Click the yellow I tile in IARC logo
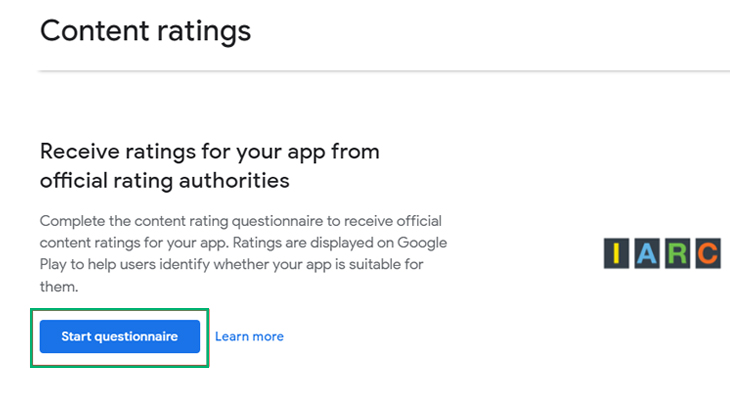Image resolution: width=730 pixels, height=400 pixels. click(x=616, y=253)
